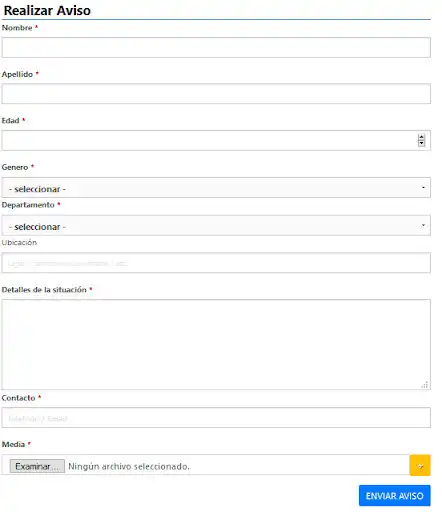442x512 pixels.
Task: Click into Detalles de la situación textarea
Action: 216,344
